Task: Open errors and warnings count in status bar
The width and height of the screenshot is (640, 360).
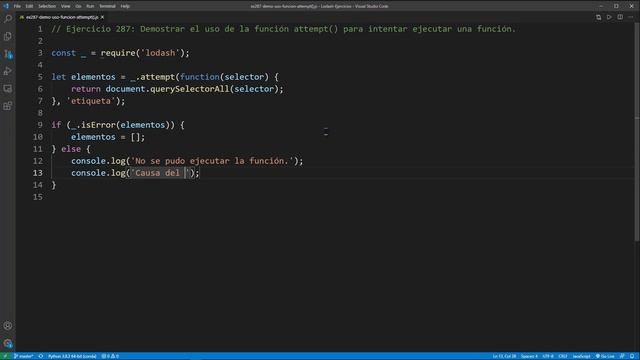Action: click(x=110, y=356)
